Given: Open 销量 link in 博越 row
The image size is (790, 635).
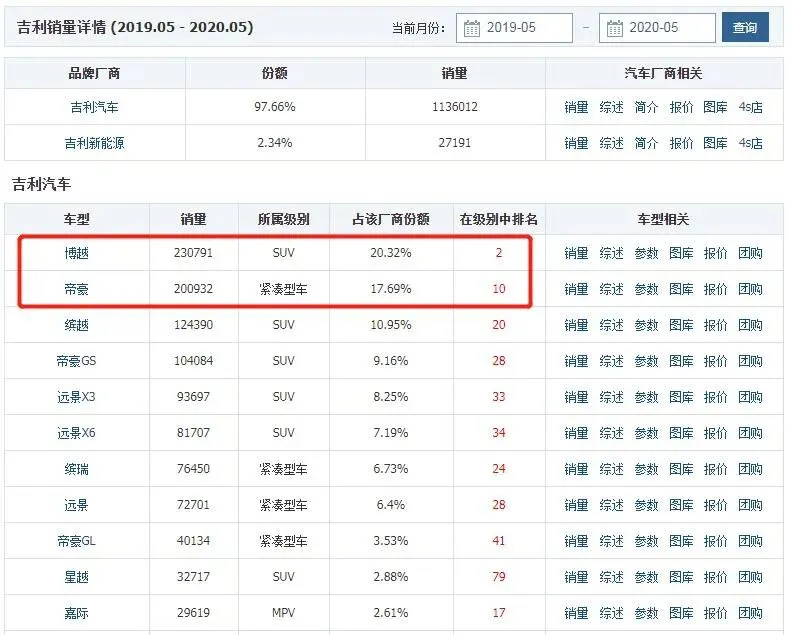Looking at the screenshot, I should [576, 253].
